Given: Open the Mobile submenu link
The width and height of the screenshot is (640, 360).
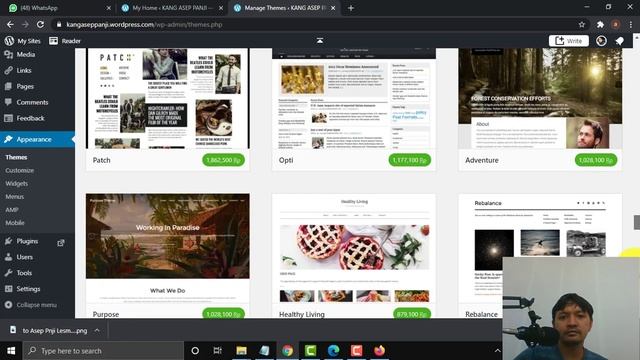Looking at the screenshot, I should tap(15, 222).
